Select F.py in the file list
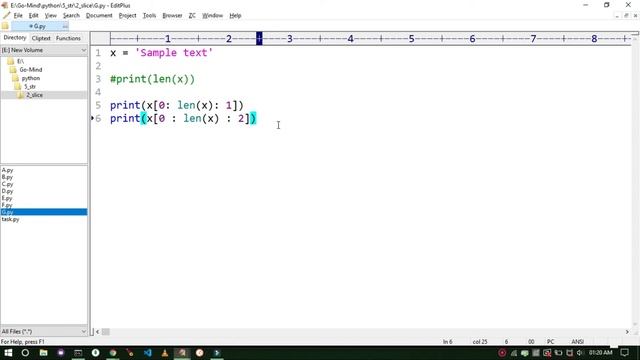This screenshot has width=640, height=360. click(x=7, y=205)
